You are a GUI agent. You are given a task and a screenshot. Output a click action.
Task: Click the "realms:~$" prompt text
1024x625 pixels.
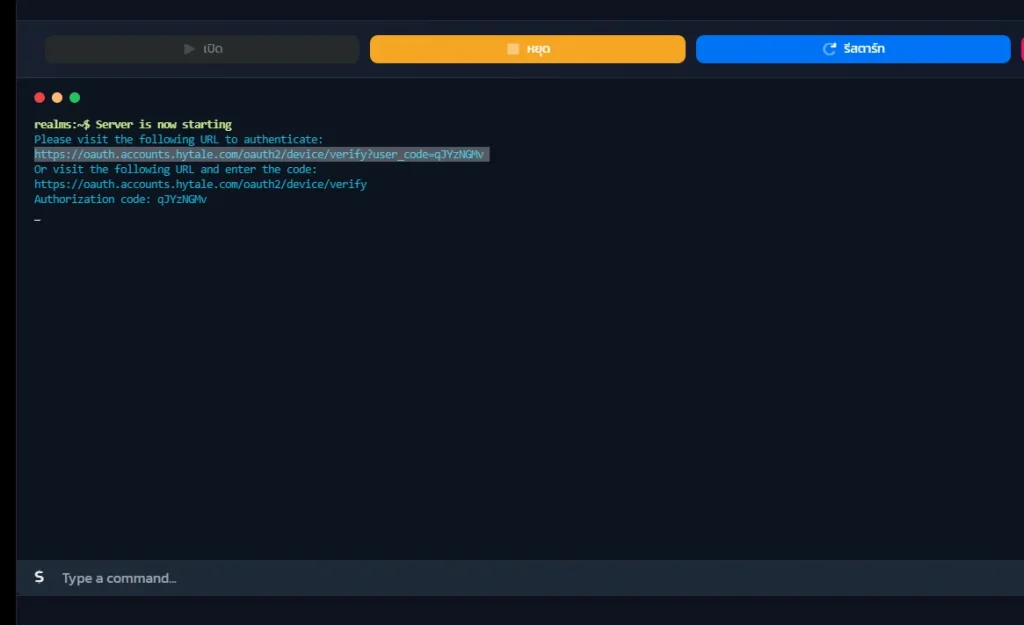coord(62,125)
